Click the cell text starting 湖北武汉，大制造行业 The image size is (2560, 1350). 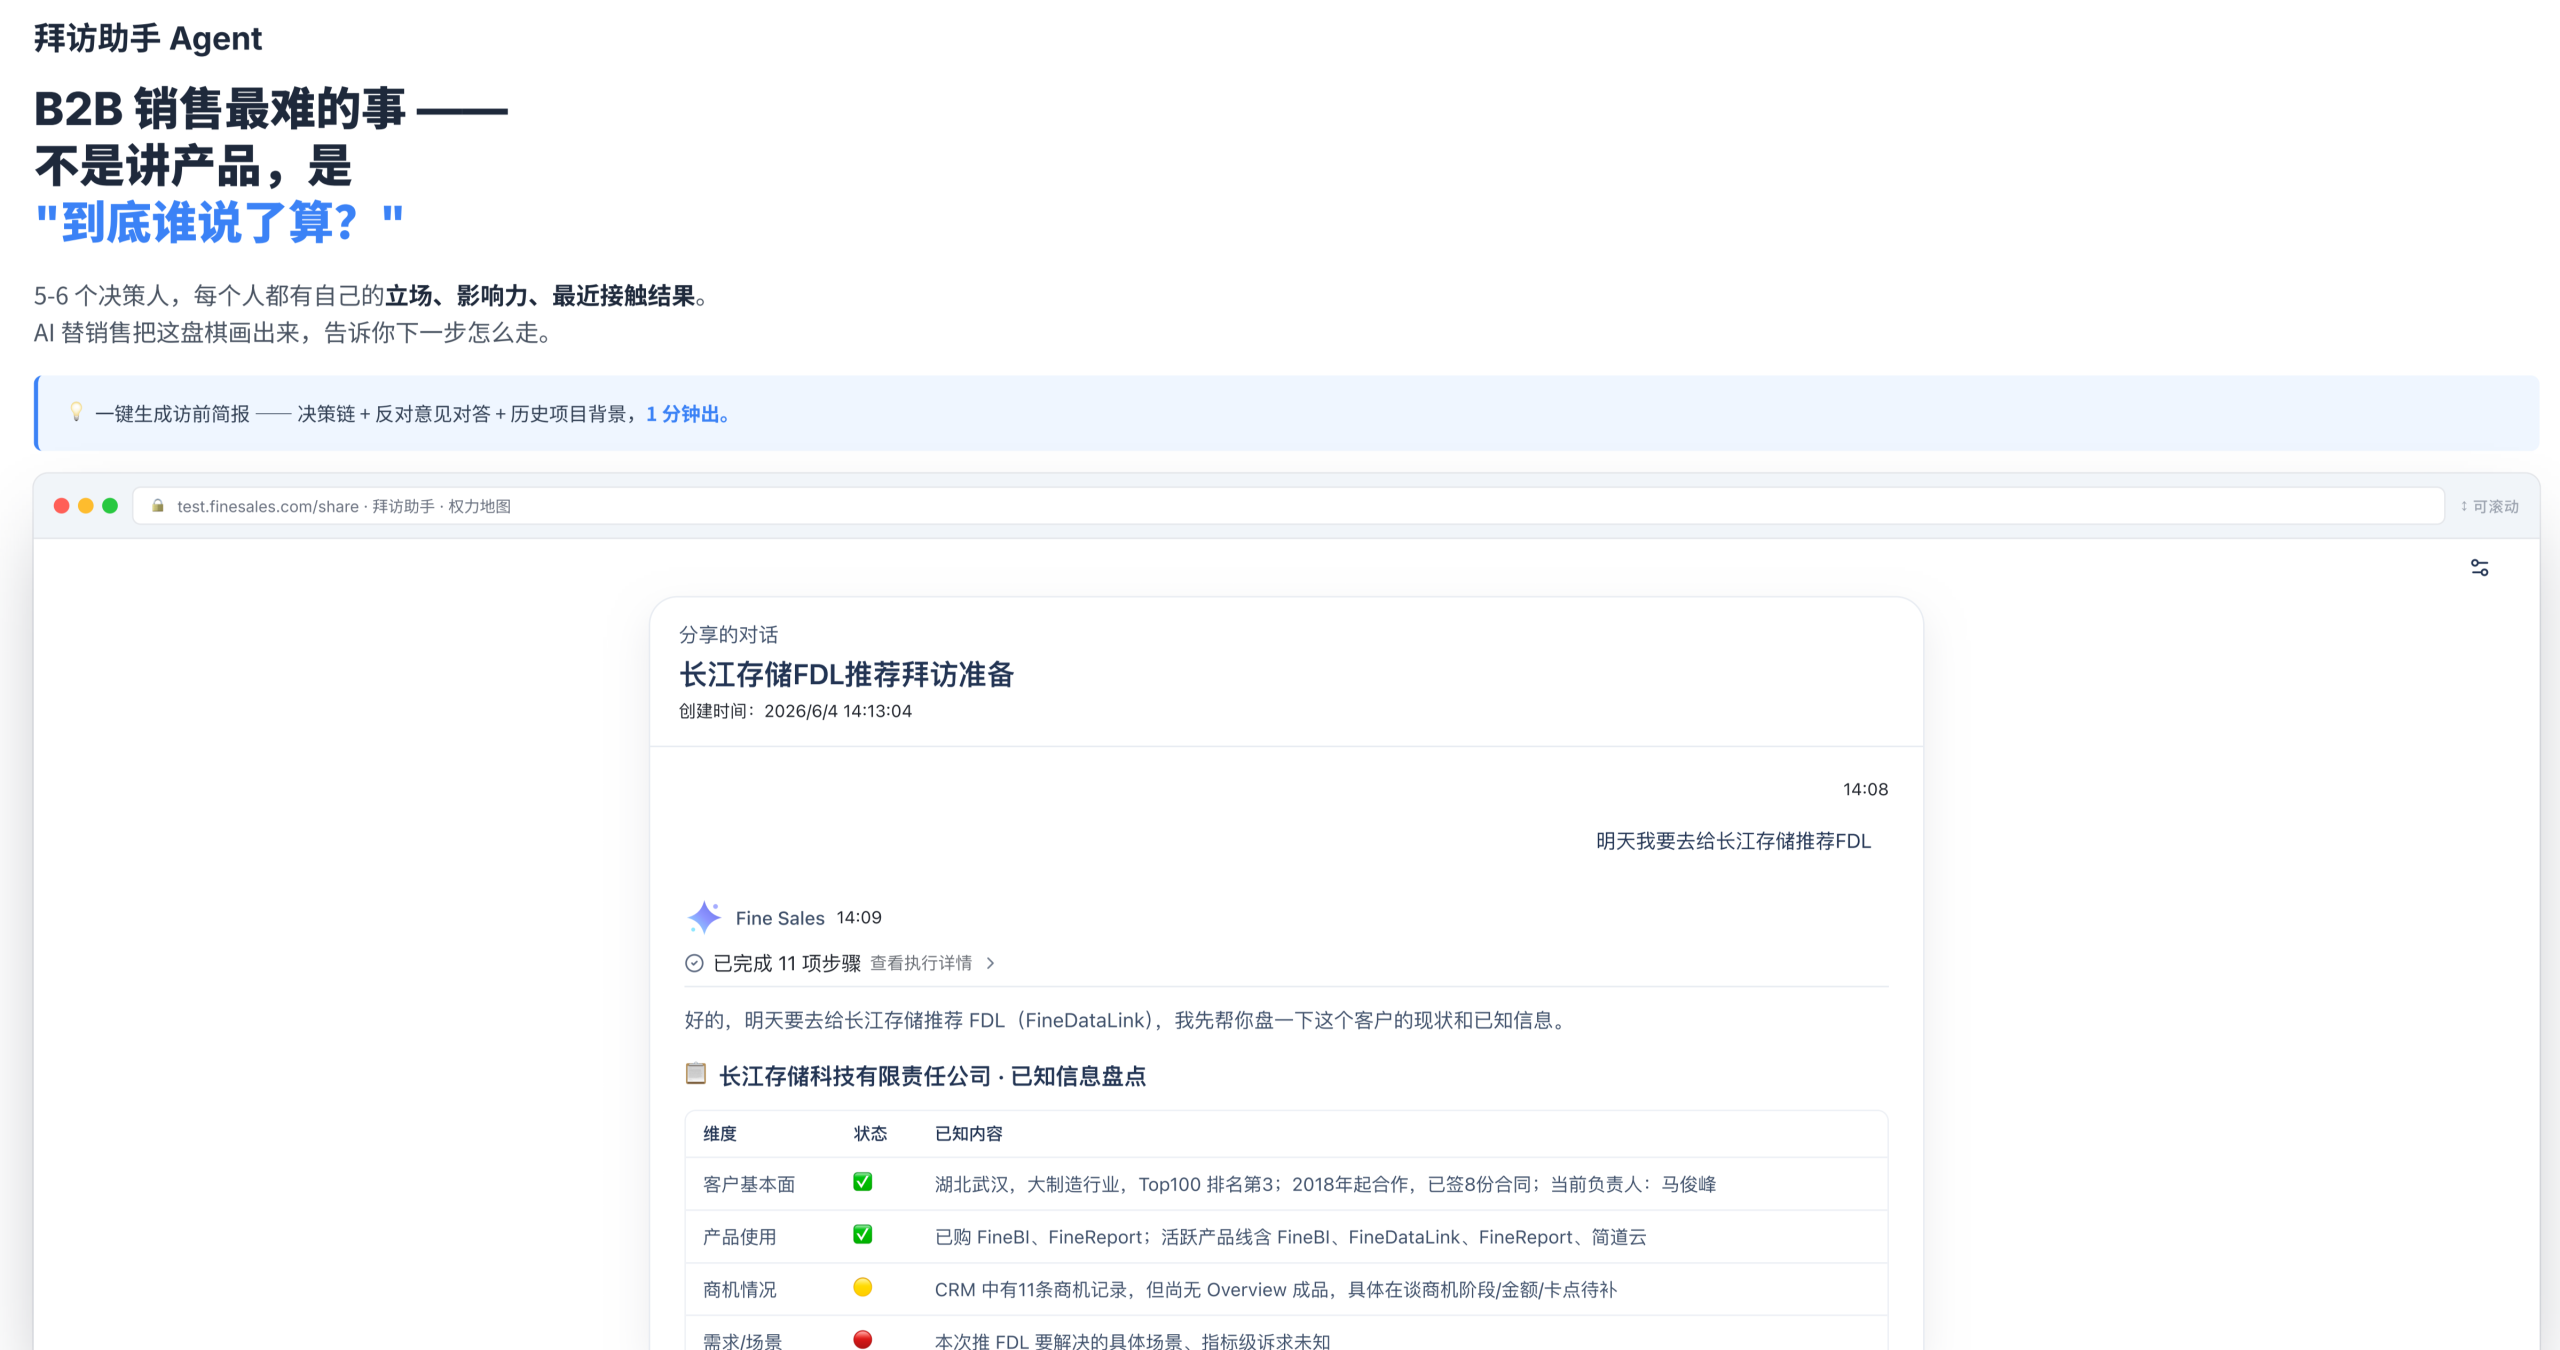pyautogui.click(x=1325, y=1184)
